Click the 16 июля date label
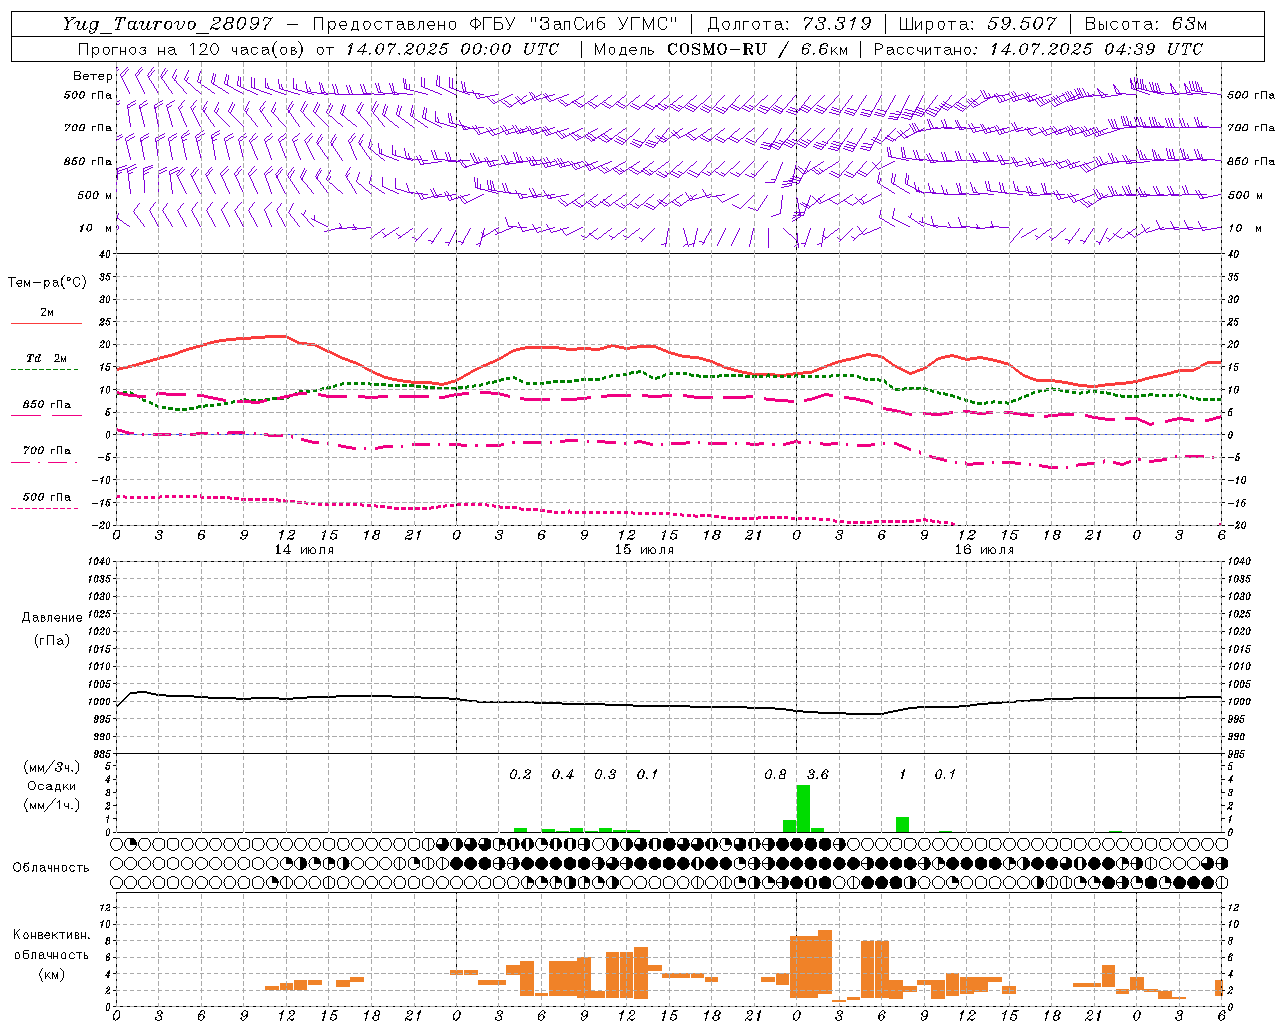The height and width of the screenshot is (1024, 1280). click(x=984, y=550)
